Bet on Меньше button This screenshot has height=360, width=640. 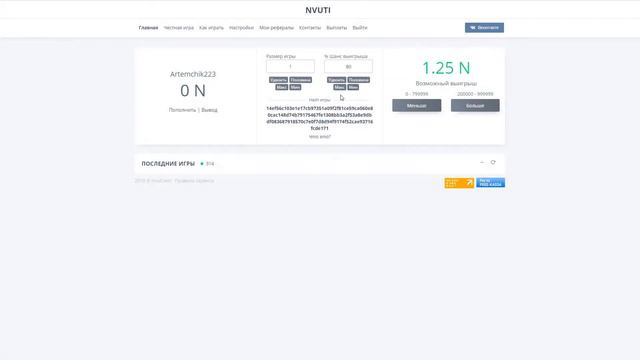pyautogui.click(x=416, y=105)
